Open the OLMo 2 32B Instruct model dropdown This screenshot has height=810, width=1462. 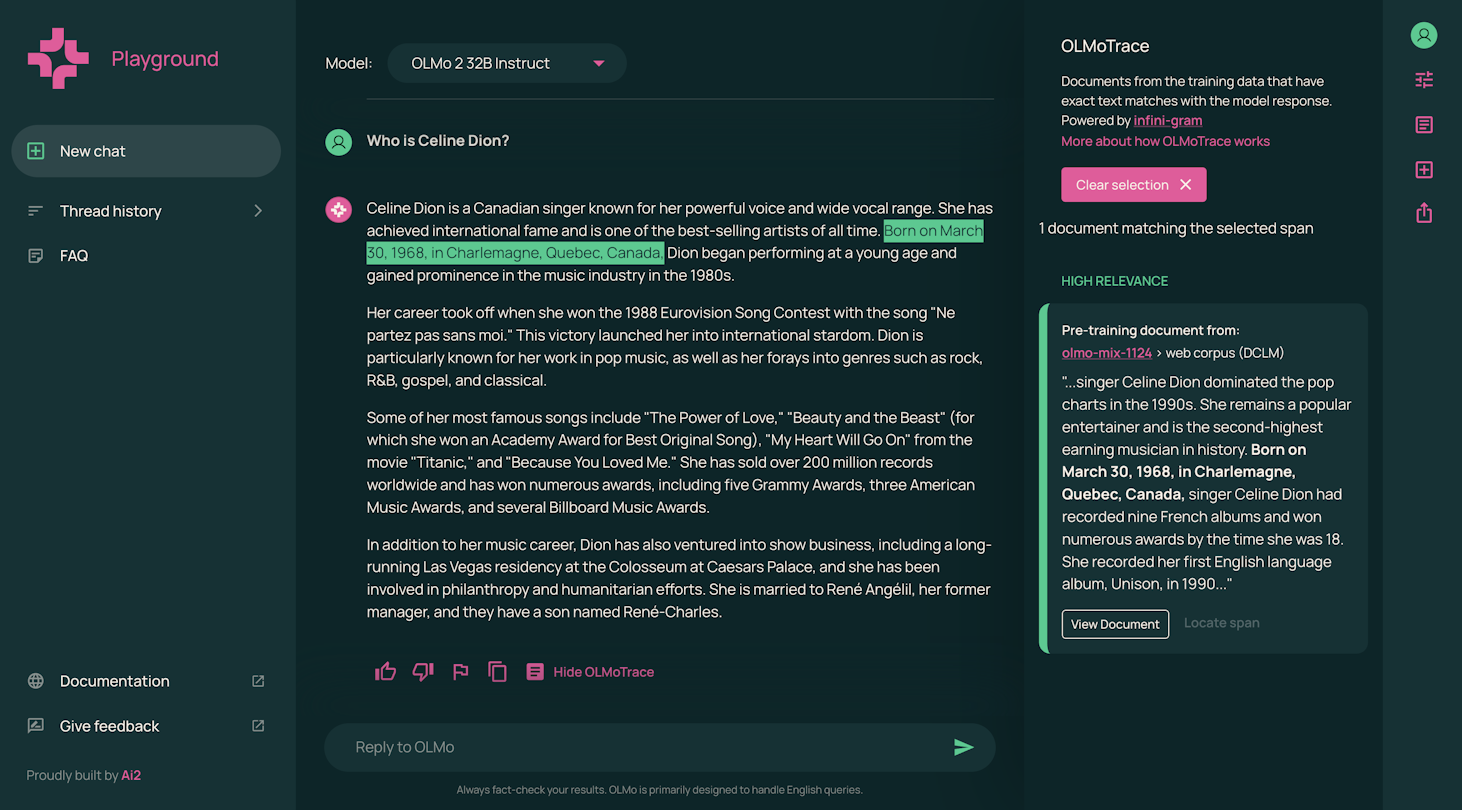tap(507, 63)
